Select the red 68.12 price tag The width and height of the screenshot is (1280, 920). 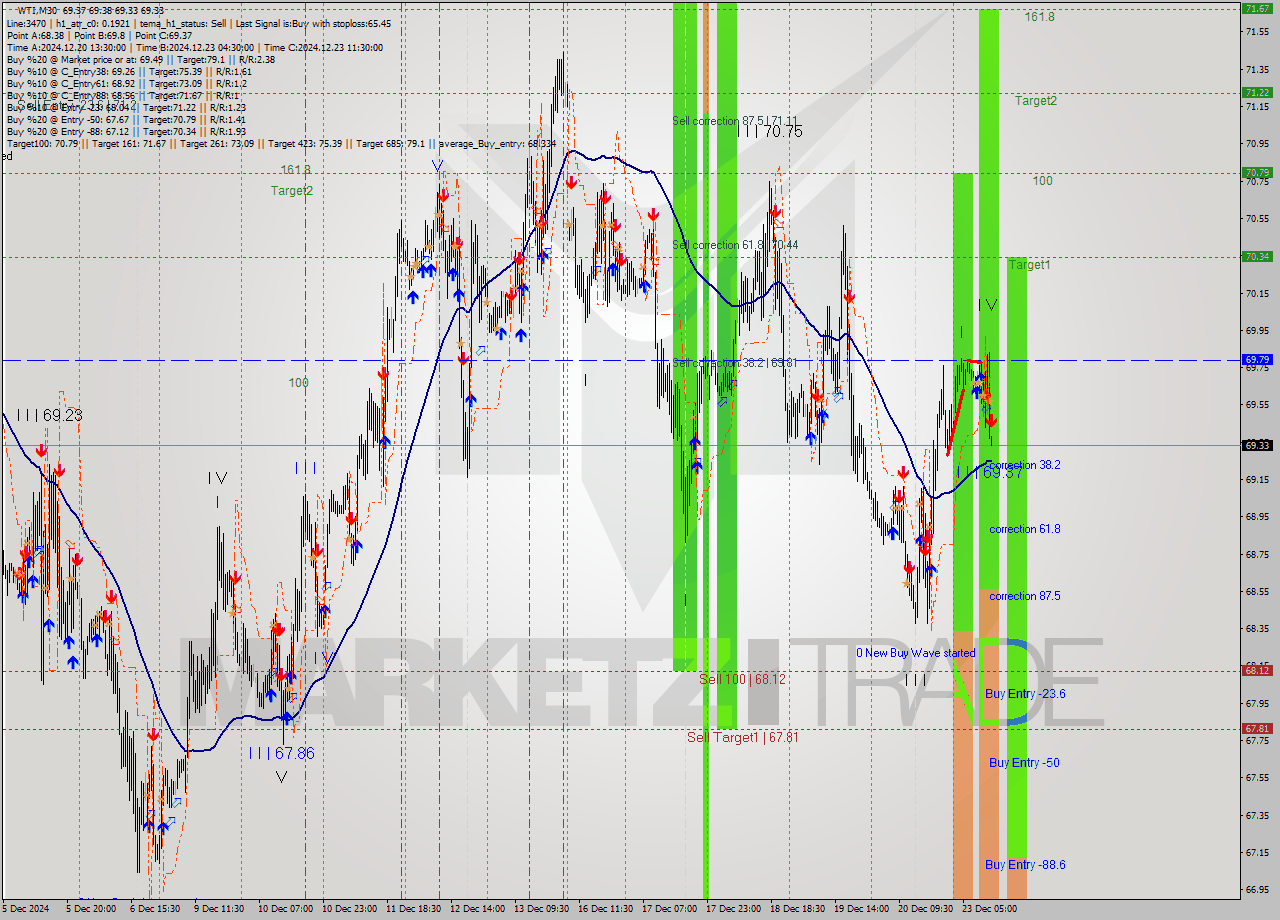(x=1256, y=671)
